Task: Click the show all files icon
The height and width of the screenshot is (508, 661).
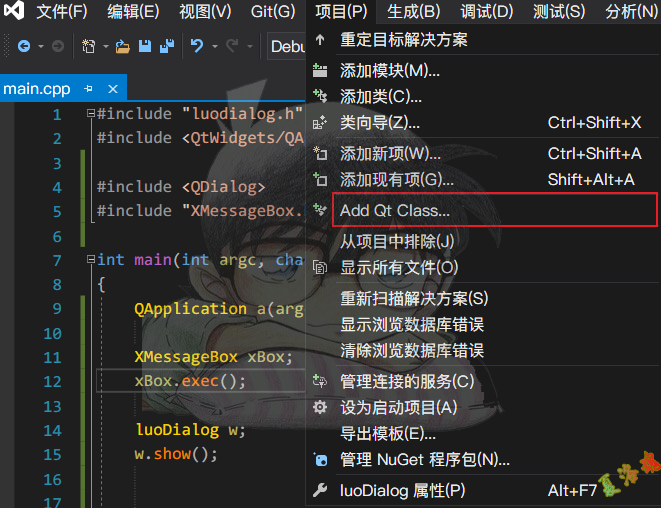Action: click(320, 267)
